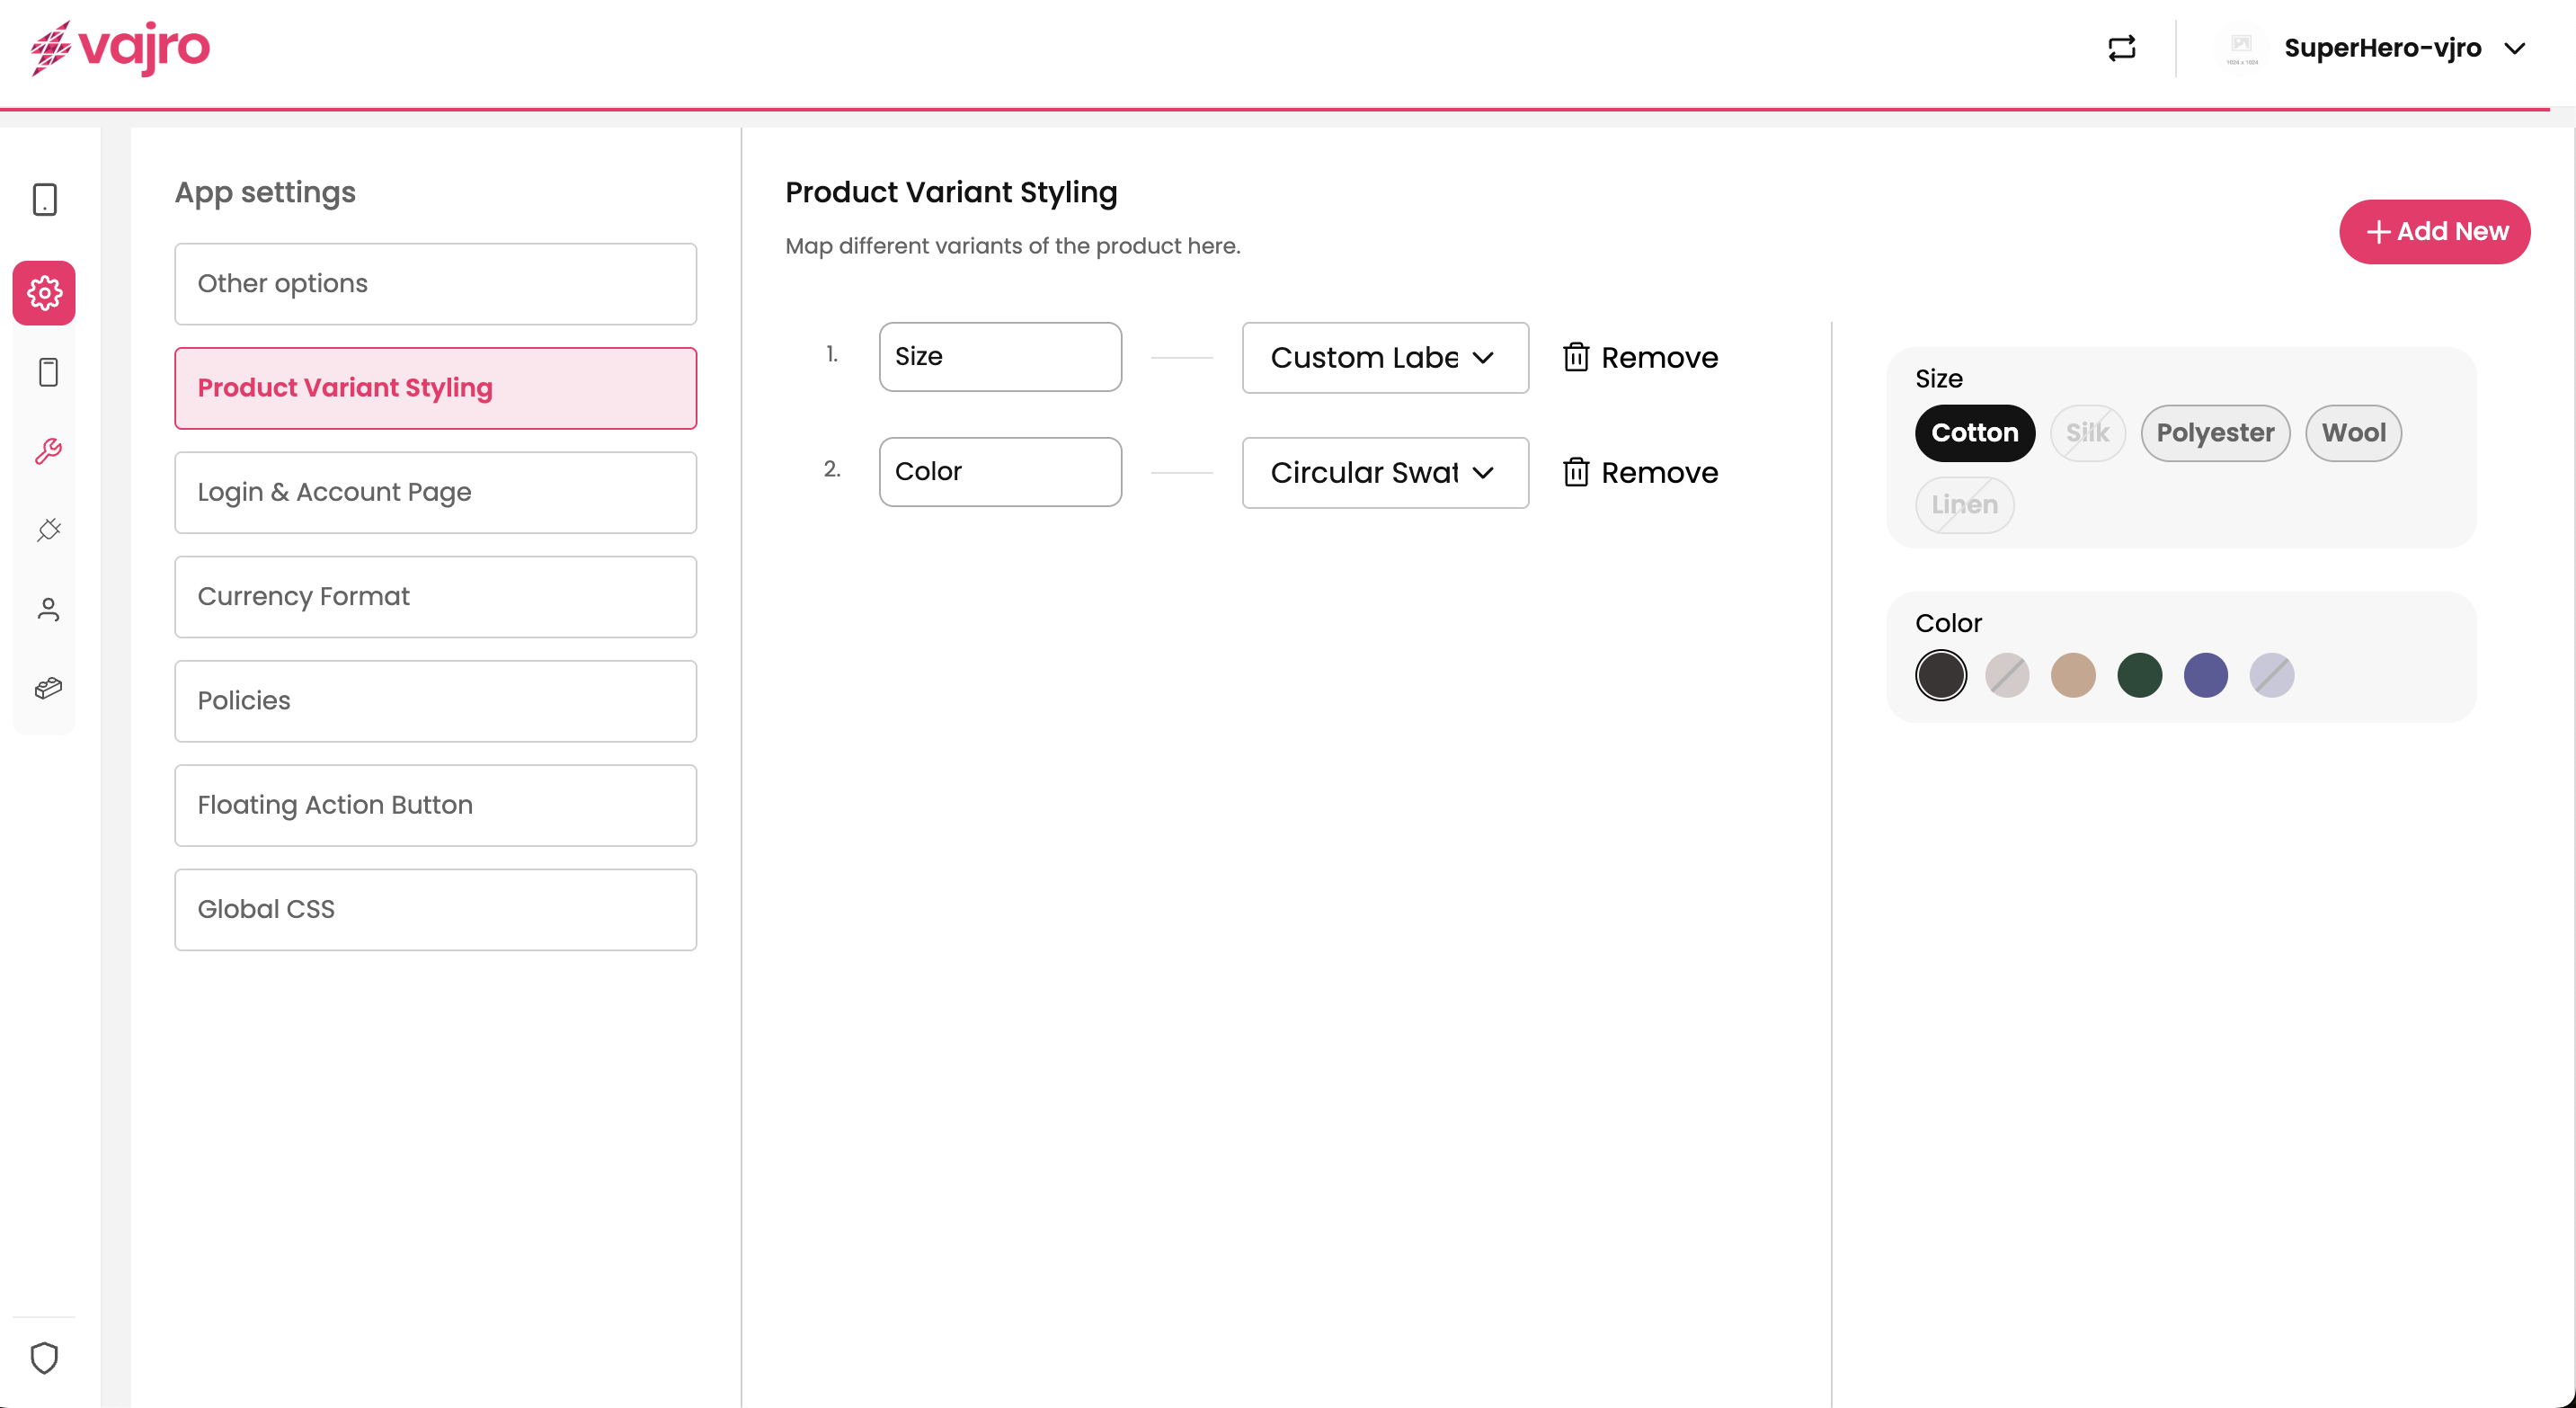Image resolution: width=2576 pixels, height=1408 pixels.
Task: Expand the Custom Label style dropdown
Action: click(x=1384, y=358)
